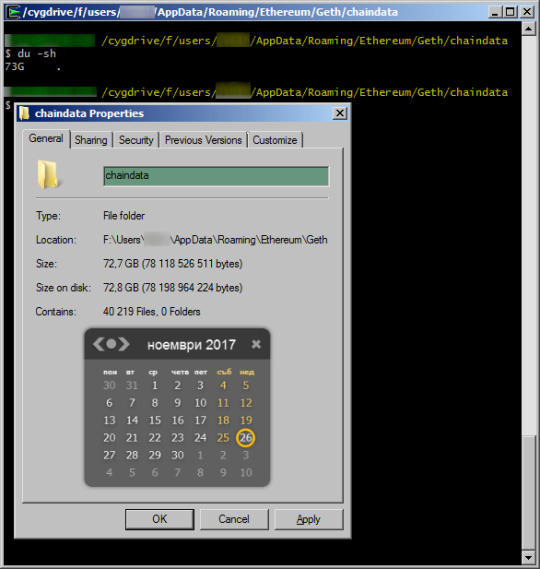This screenshot has width=540, height=569.
Task: Go to next month in calendar
Action: (124, 344)
